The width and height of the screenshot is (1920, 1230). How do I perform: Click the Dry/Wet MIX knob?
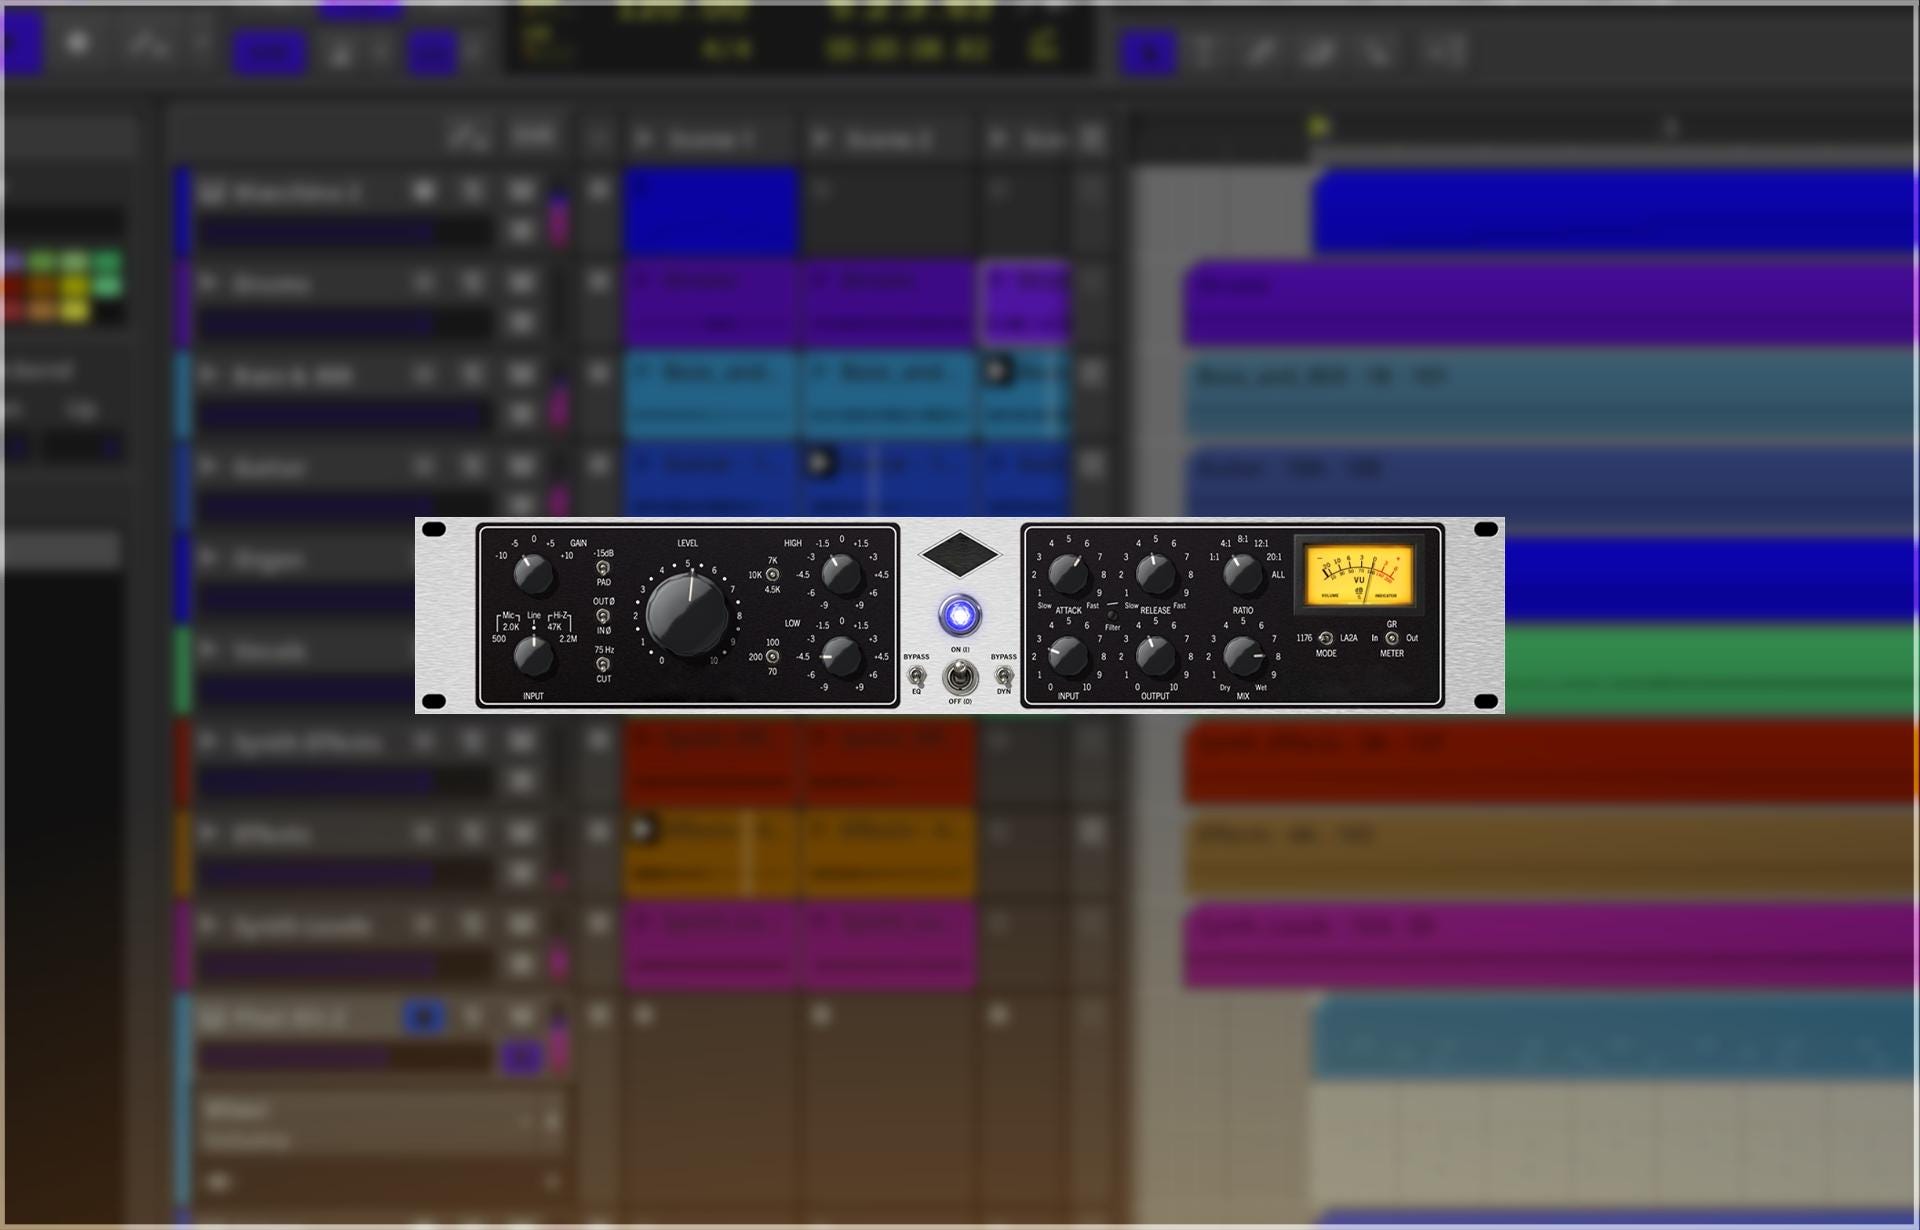tap(1243, 657)
